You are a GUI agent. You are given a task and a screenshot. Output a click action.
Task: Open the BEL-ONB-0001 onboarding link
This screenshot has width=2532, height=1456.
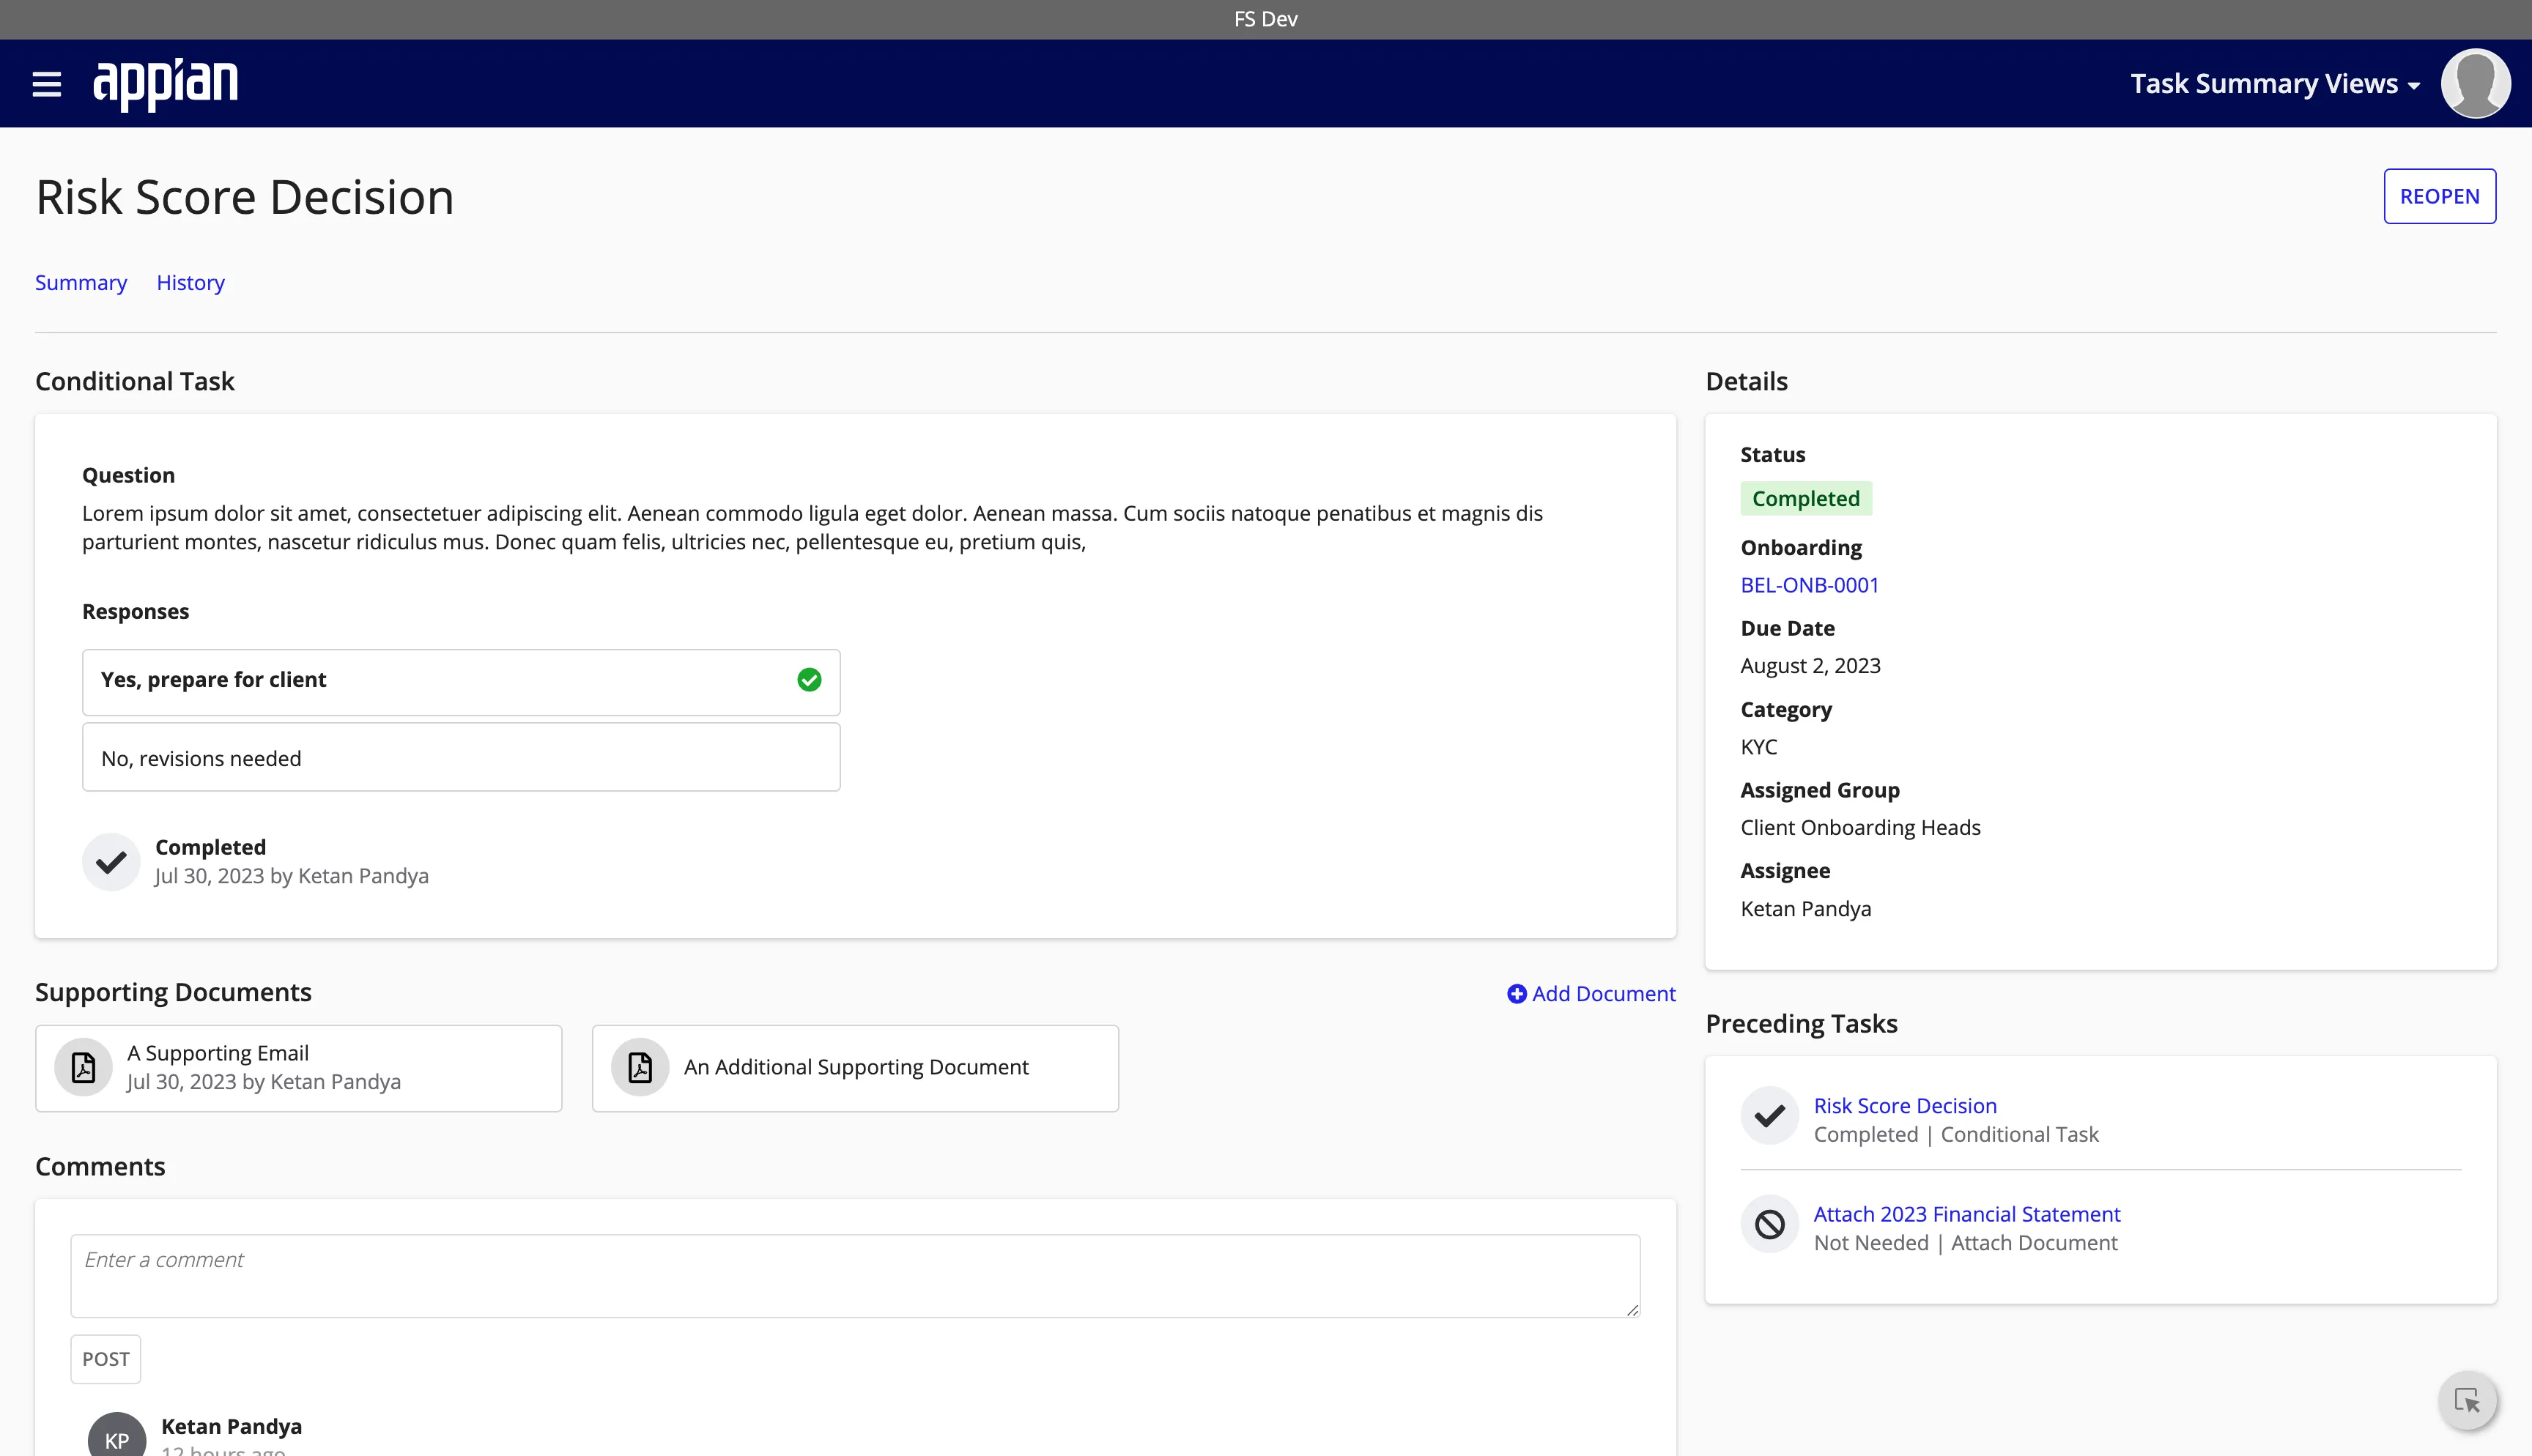(x=1809, y=585)
